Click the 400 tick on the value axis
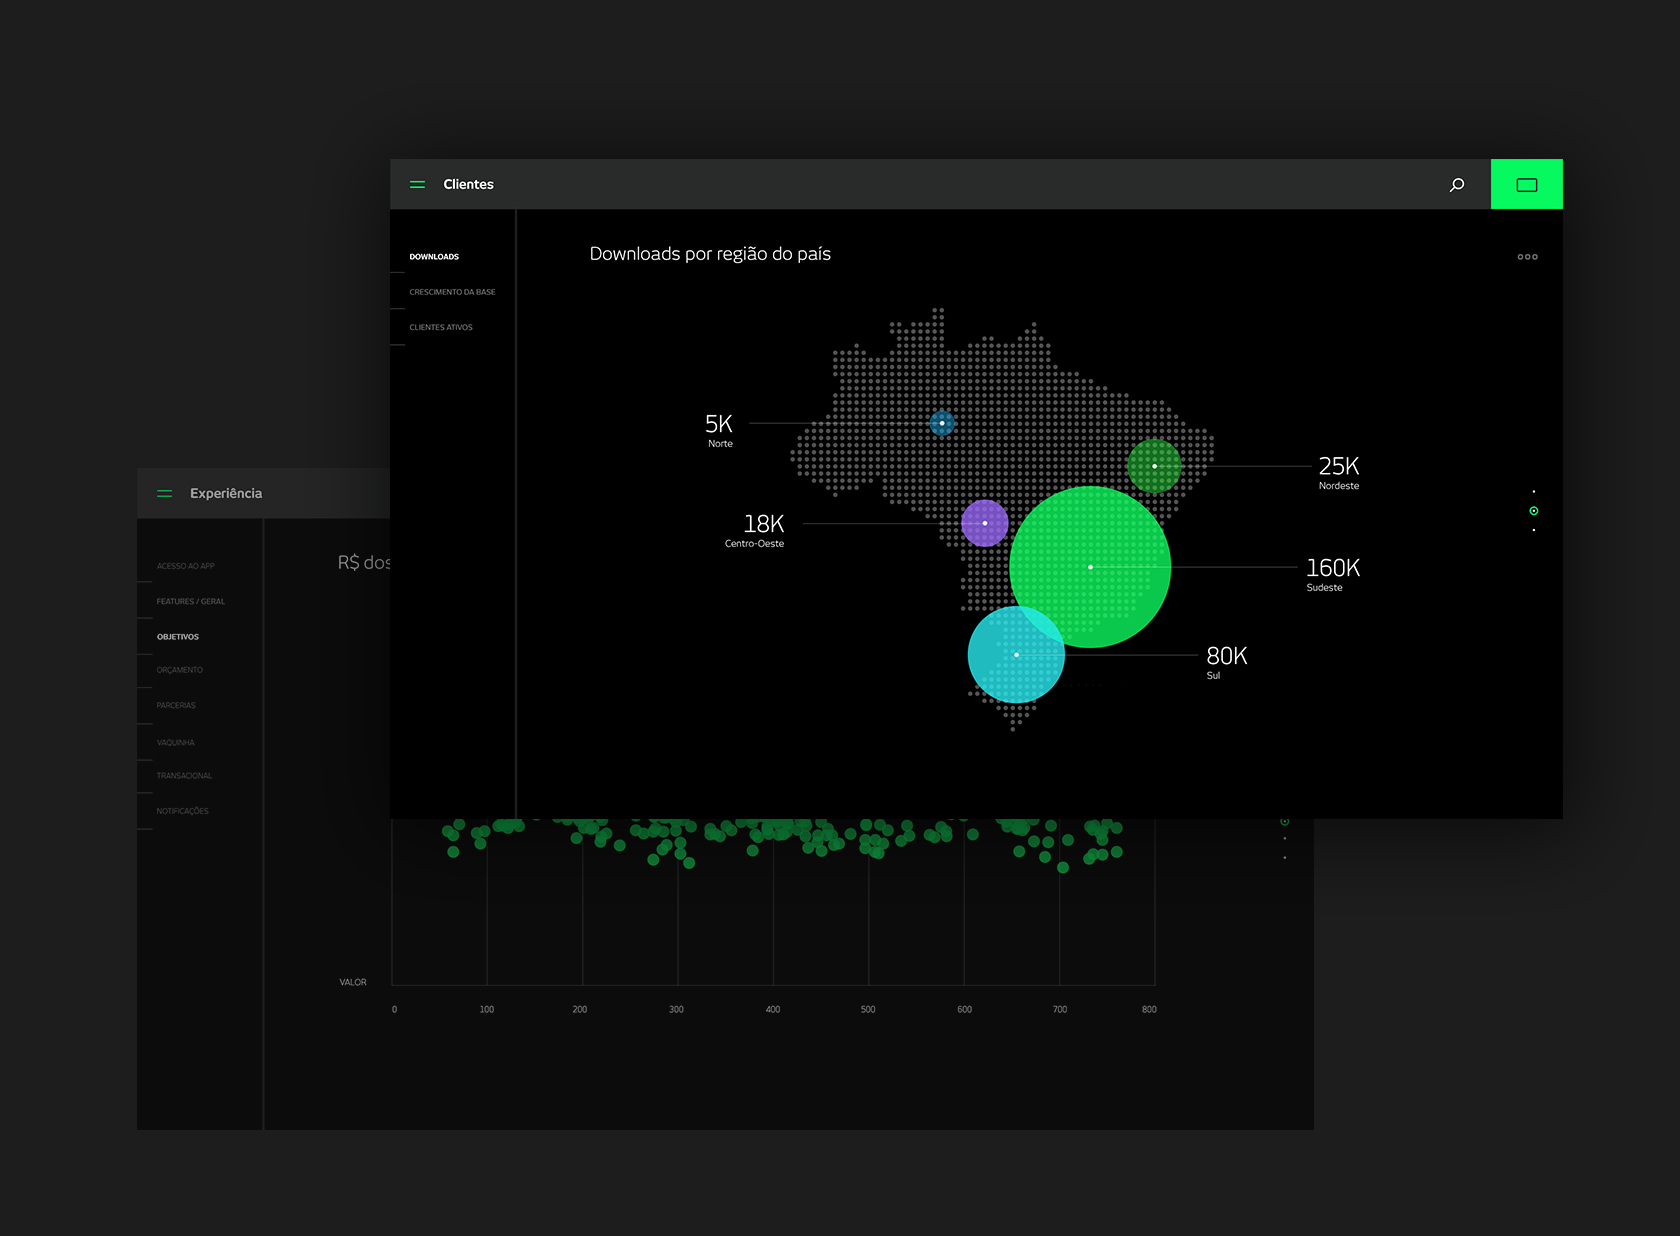Image resolution: width=1680 pixels, height=1236 pixels. [x=773, y=1010]
